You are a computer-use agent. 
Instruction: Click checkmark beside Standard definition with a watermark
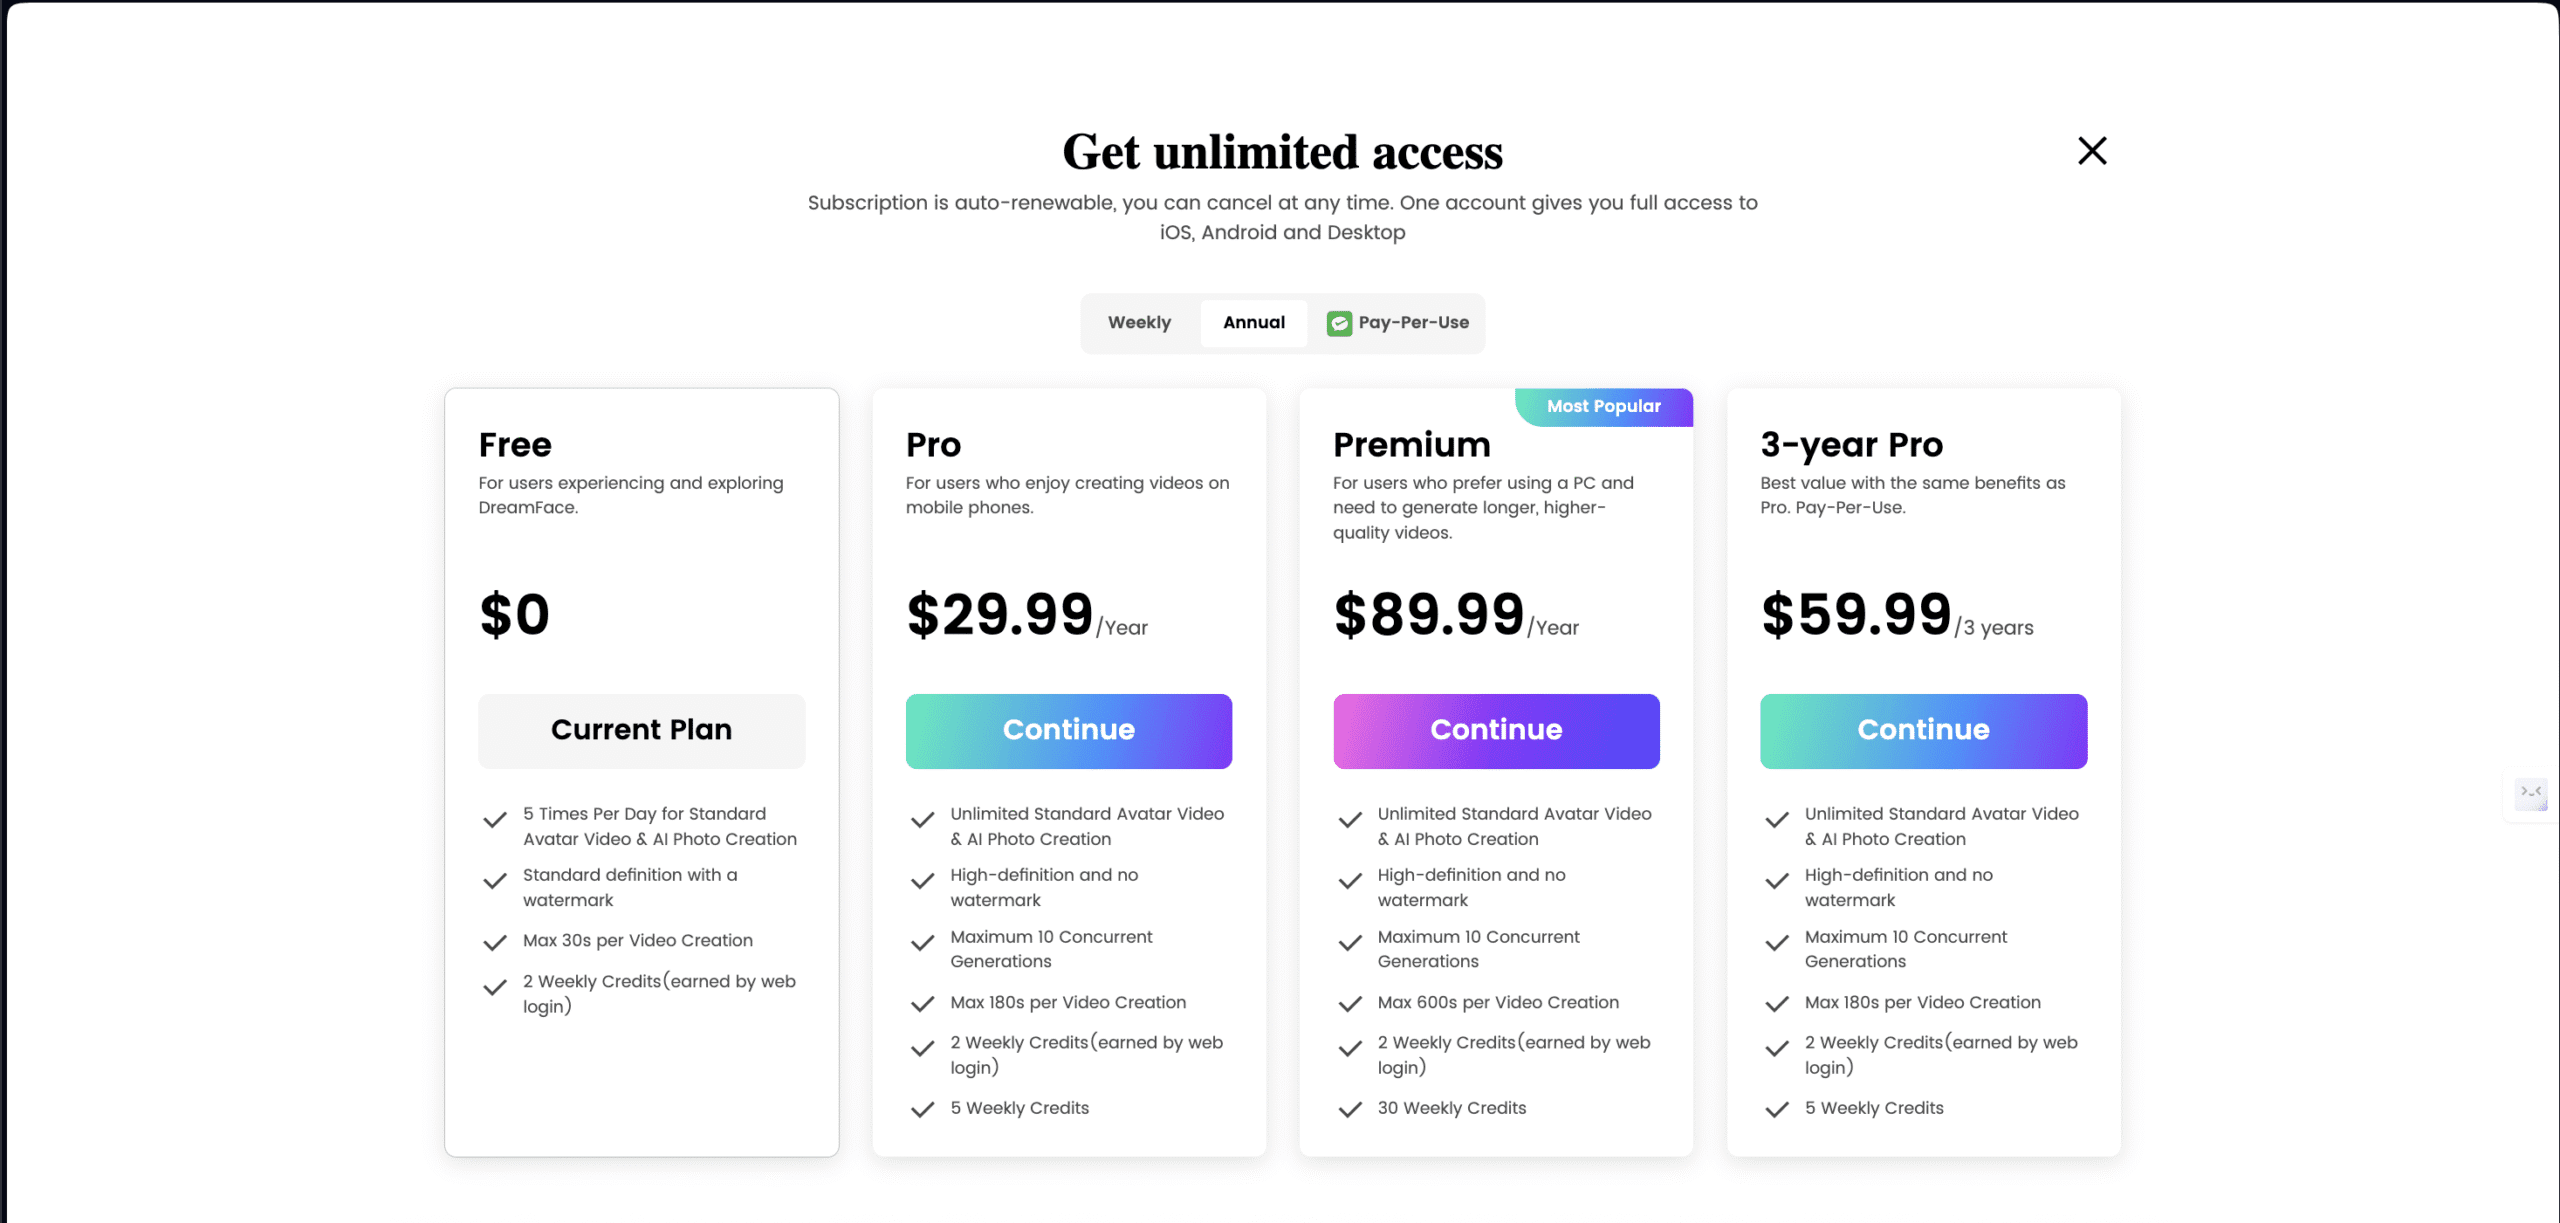495,881
